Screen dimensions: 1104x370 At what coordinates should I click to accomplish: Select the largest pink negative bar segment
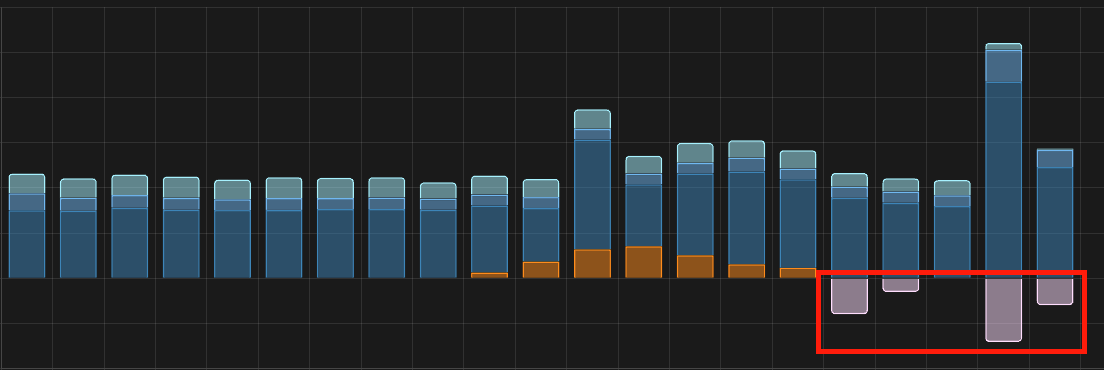pos(1003,310)
